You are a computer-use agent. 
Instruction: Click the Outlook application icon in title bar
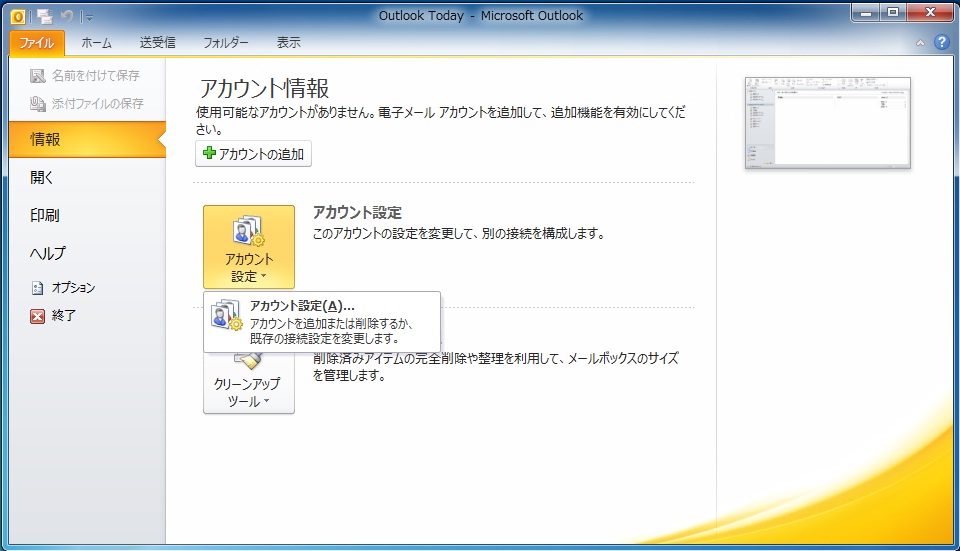(18, 17)
